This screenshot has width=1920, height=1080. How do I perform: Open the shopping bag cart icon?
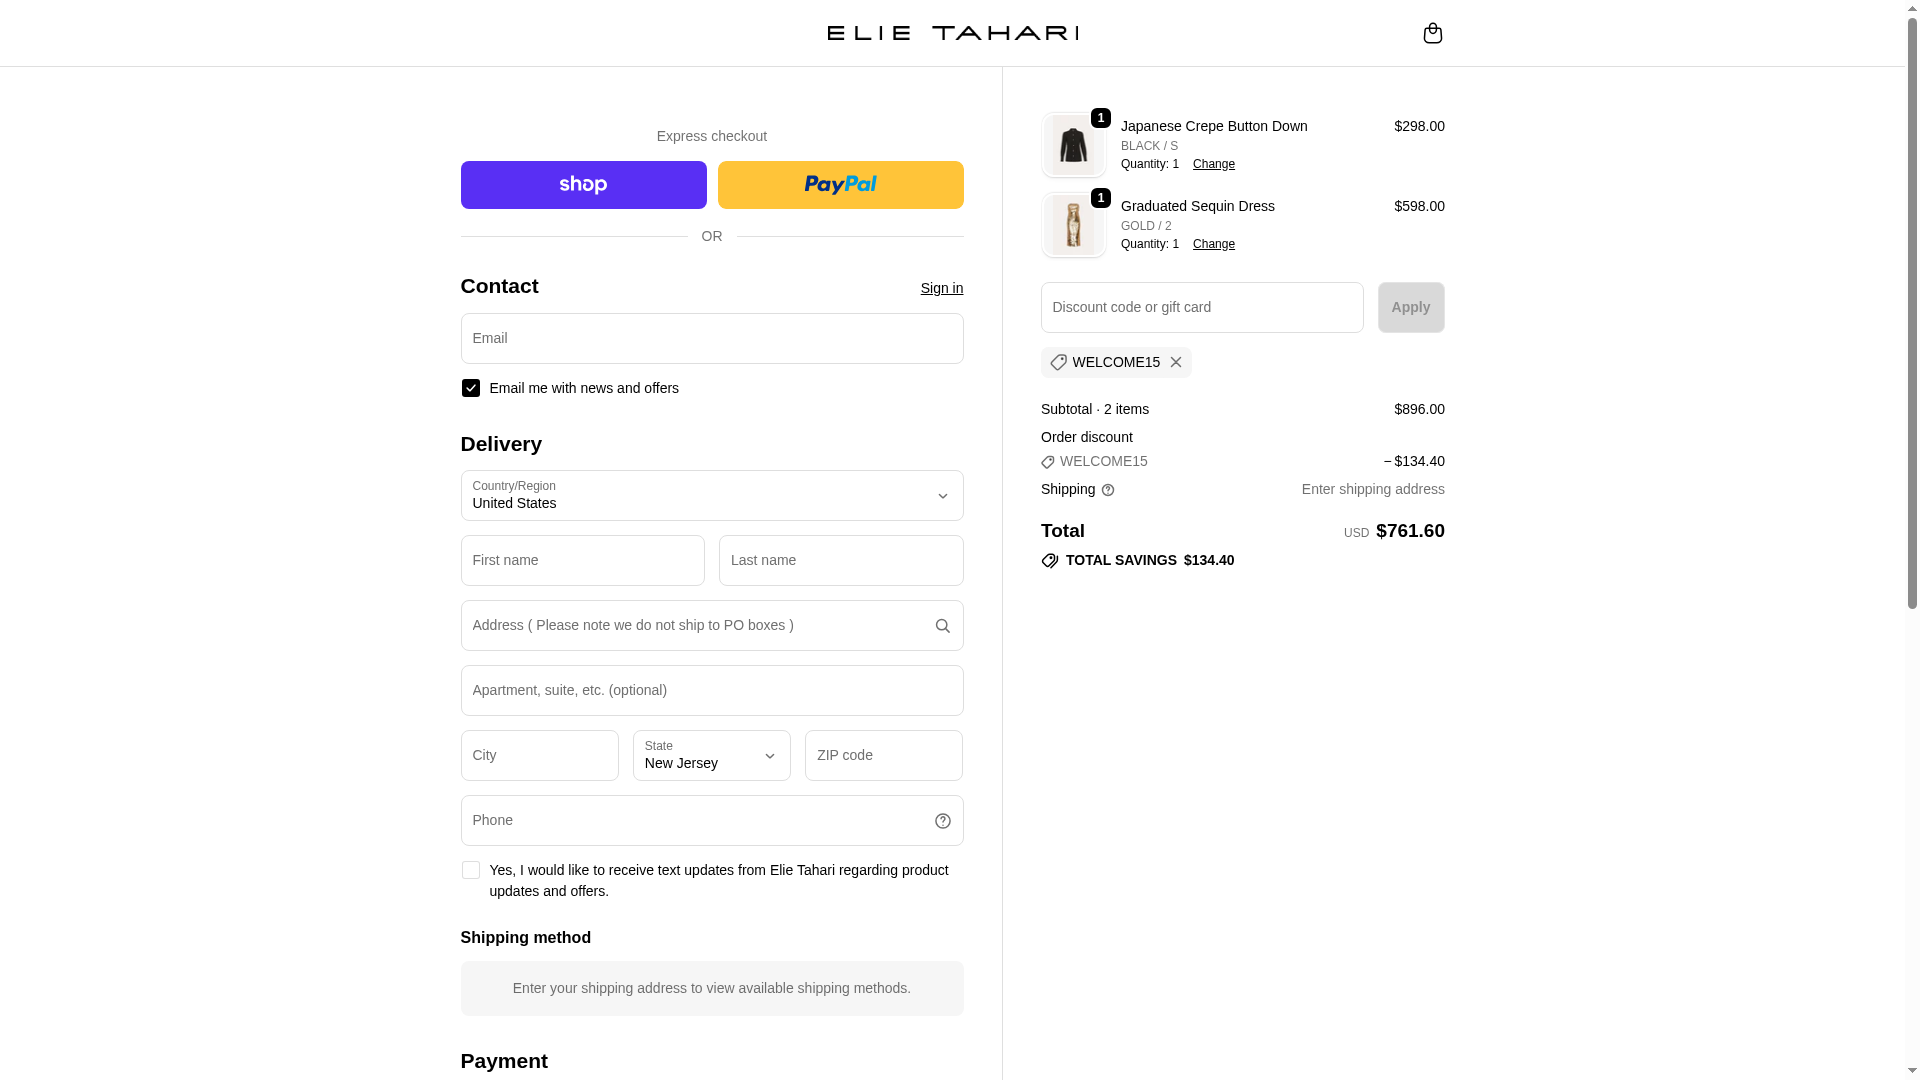1432,33
